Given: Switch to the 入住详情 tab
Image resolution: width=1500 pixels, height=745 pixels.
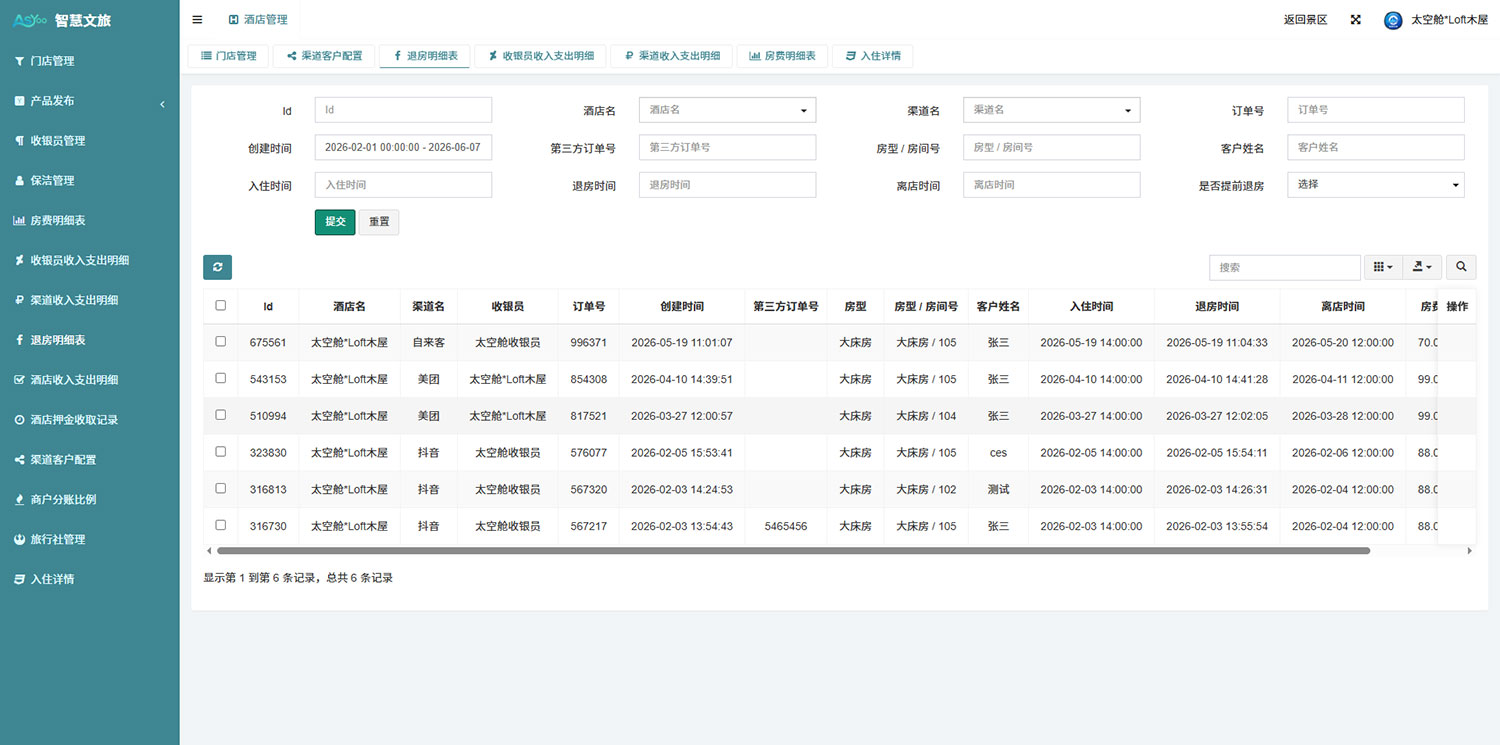Looking at the screenshot, I should tap(872, 56).
